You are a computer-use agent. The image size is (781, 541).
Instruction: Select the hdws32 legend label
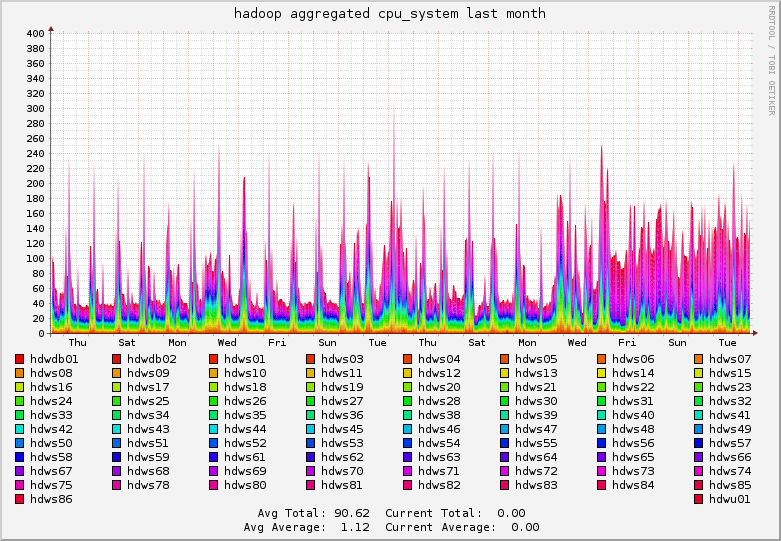(x=730, y=401)
